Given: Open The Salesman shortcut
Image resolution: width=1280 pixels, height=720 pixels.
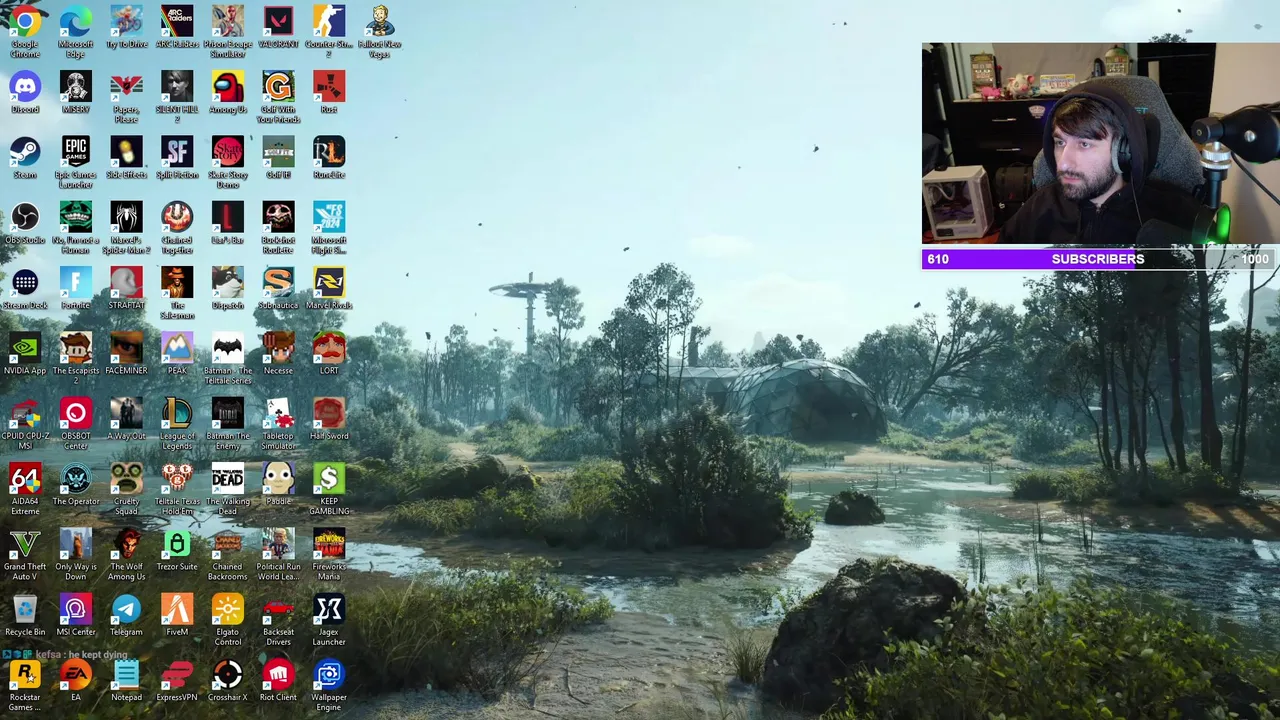Looking at the screenshot, I should (x=177, y=291).
